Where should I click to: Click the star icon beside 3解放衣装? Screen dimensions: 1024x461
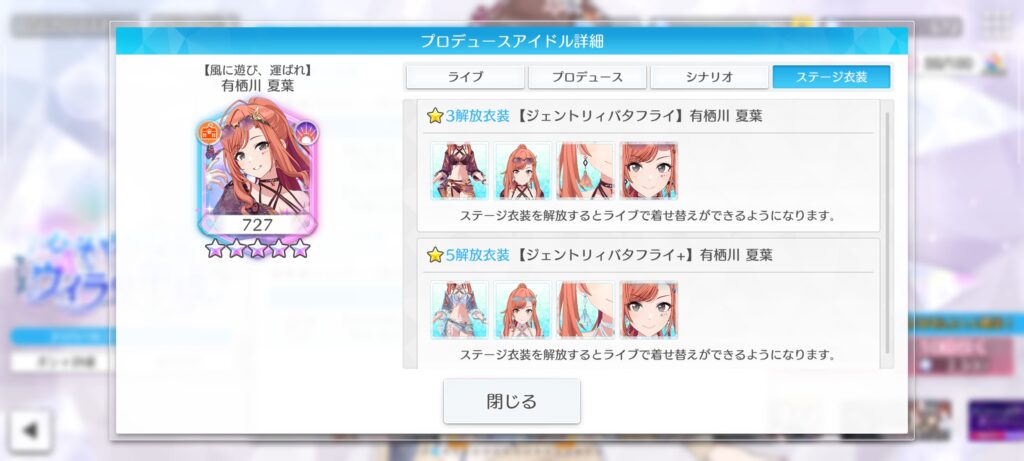click(435, 116)
